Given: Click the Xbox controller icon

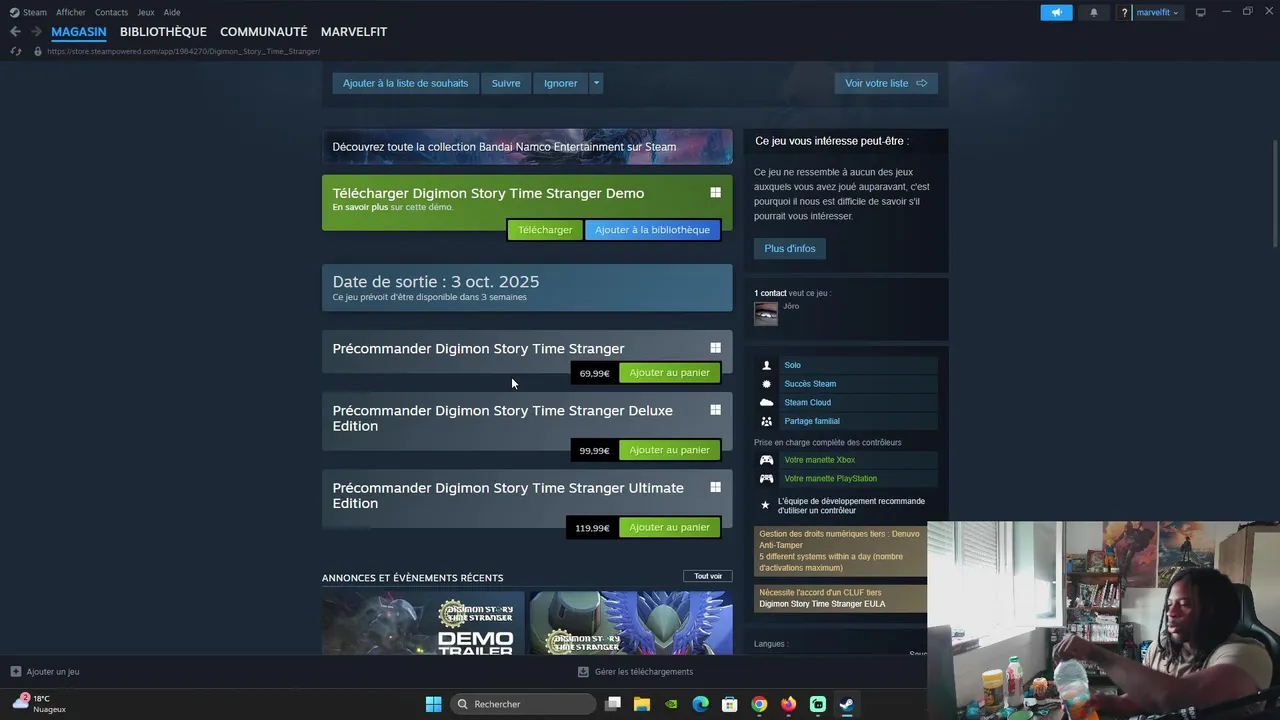Looking at the screenshot, I should tap(766, 460).
